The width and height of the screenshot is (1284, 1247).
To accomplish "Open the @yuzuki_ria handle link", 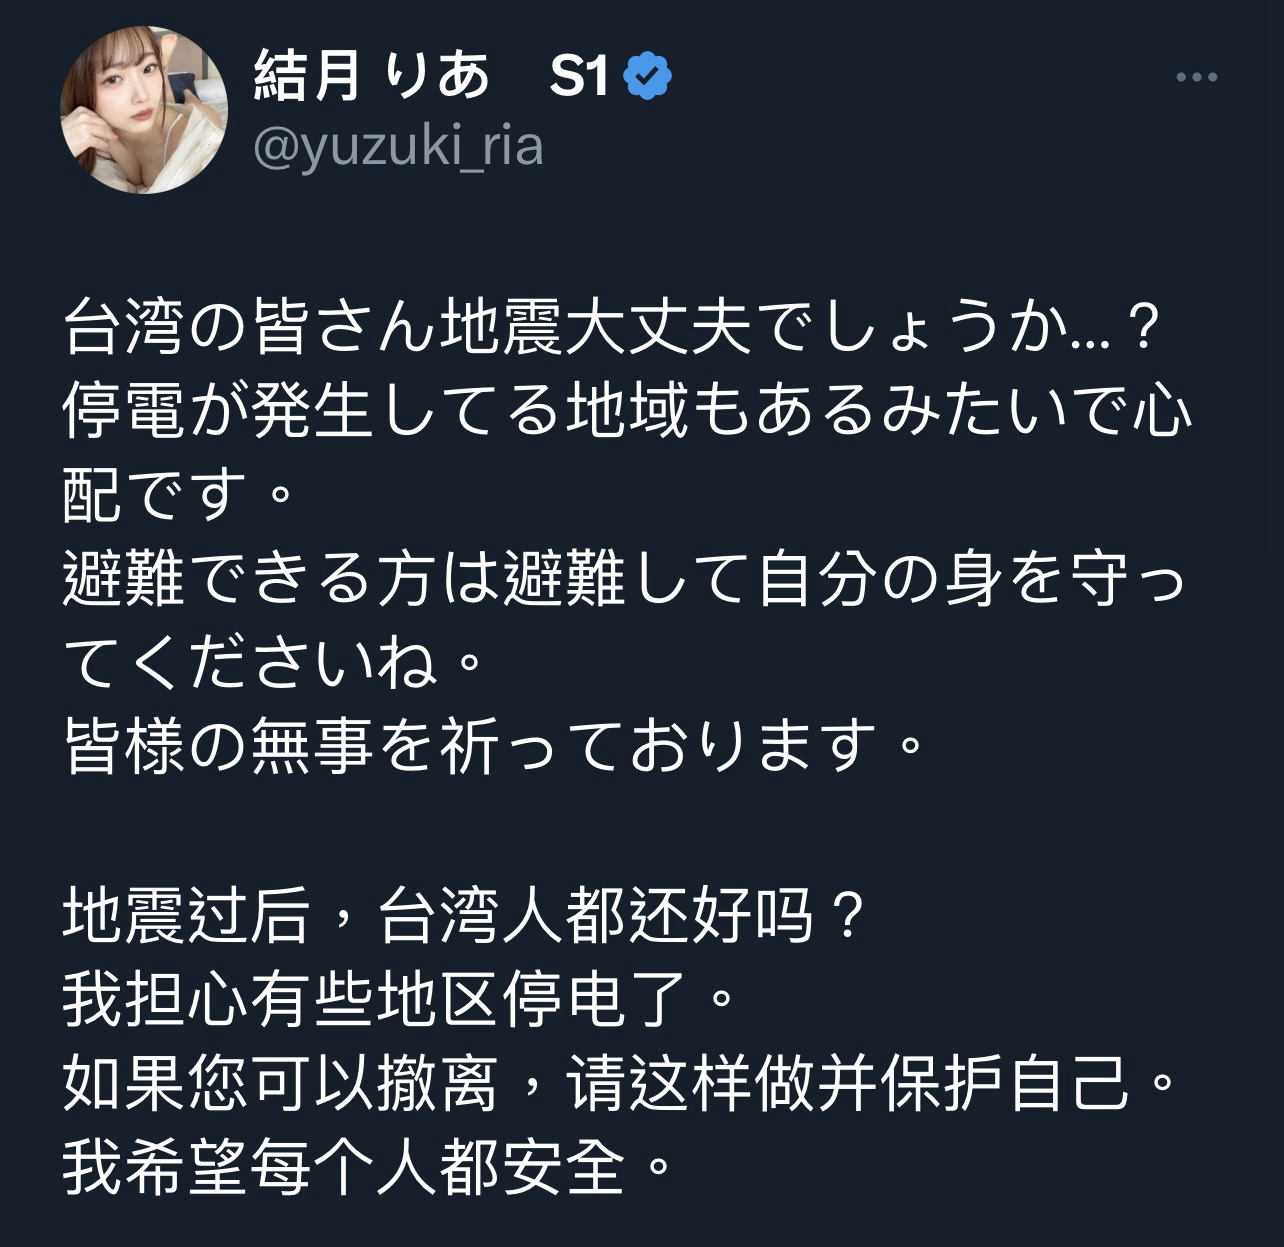I will [398, 147].
